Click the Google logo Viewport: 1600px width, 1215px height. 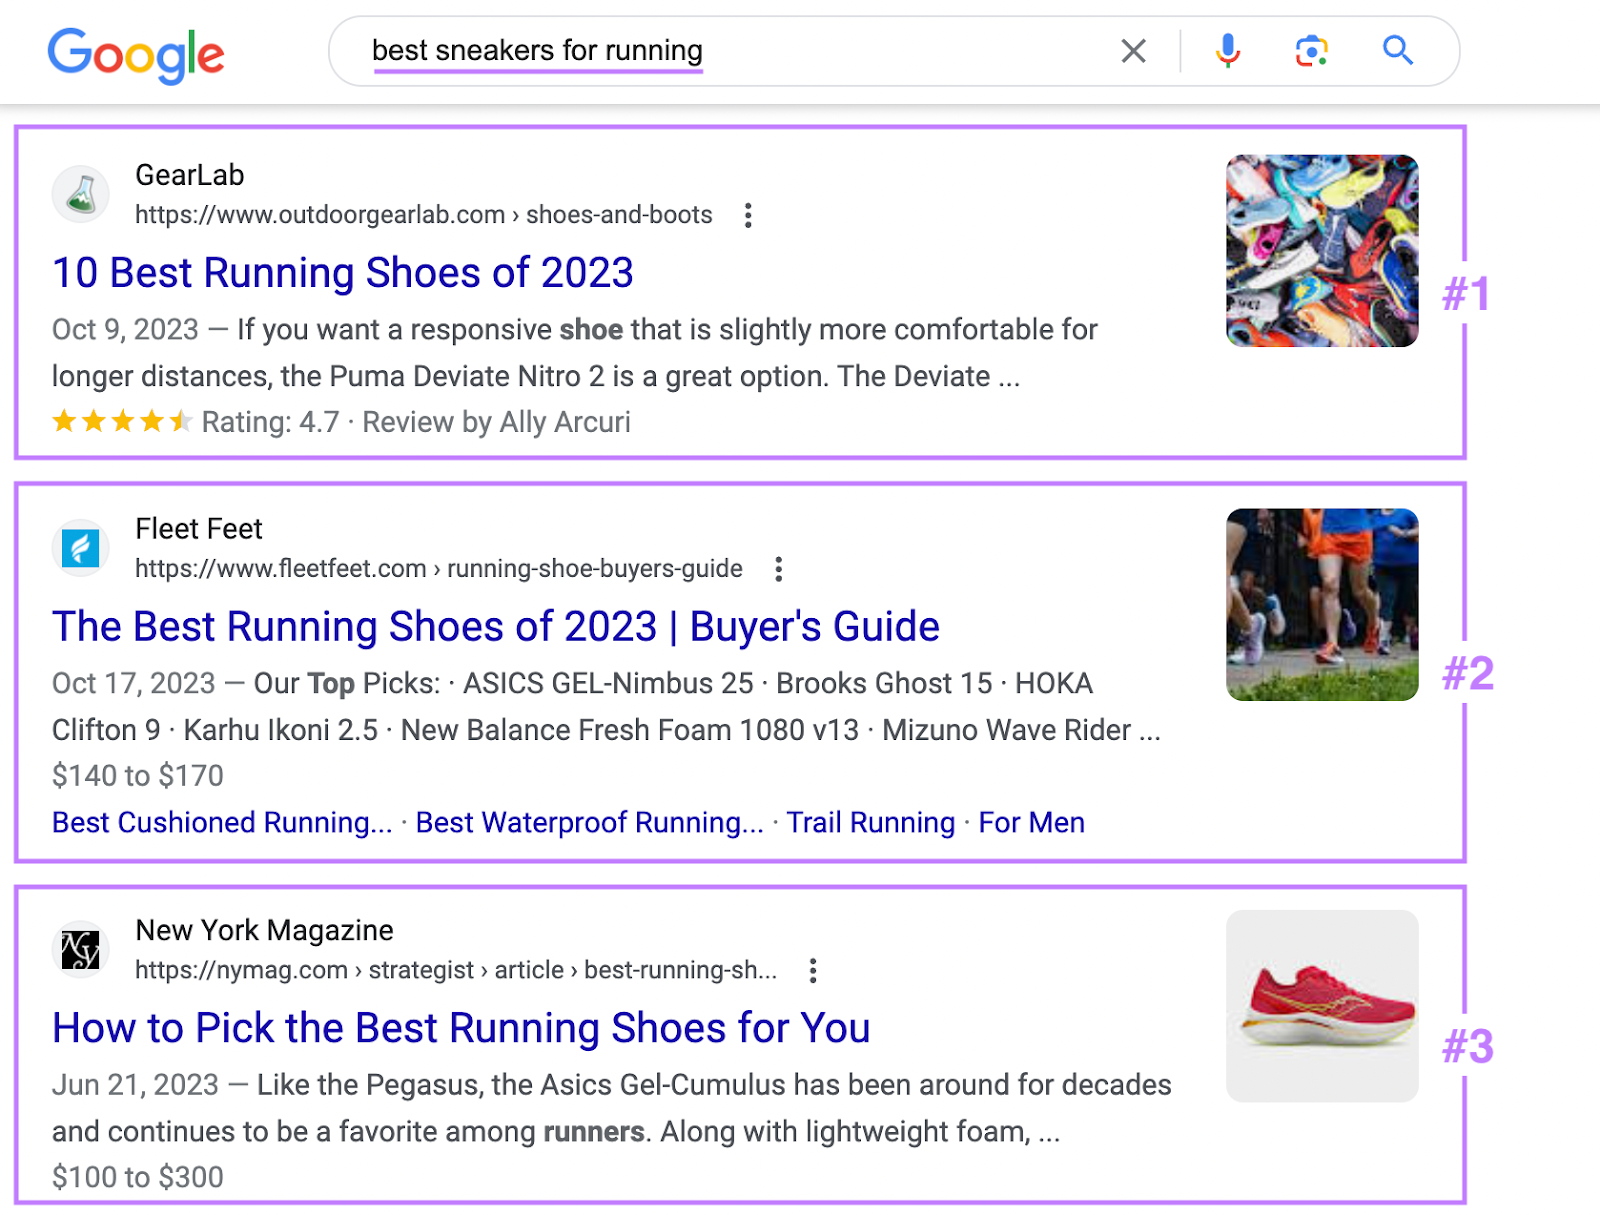135,52
